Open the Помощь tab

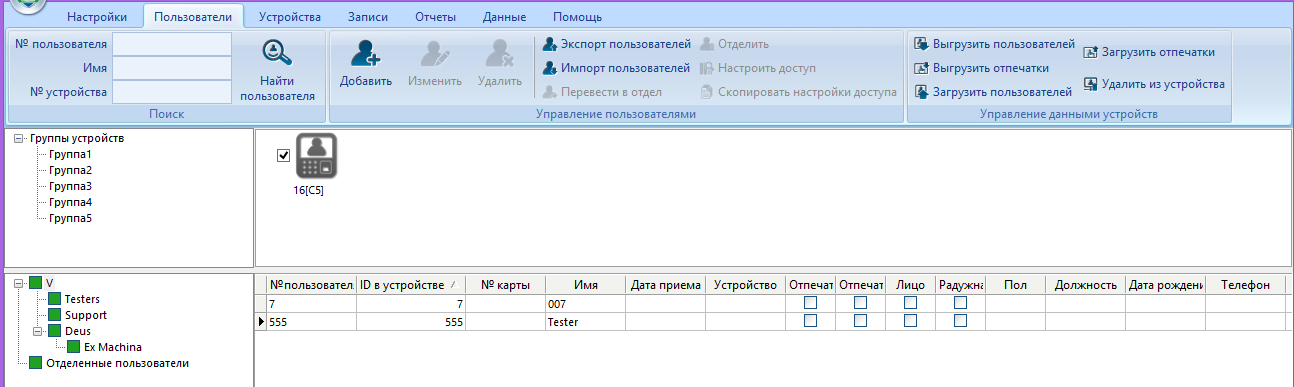pos(578,17)
